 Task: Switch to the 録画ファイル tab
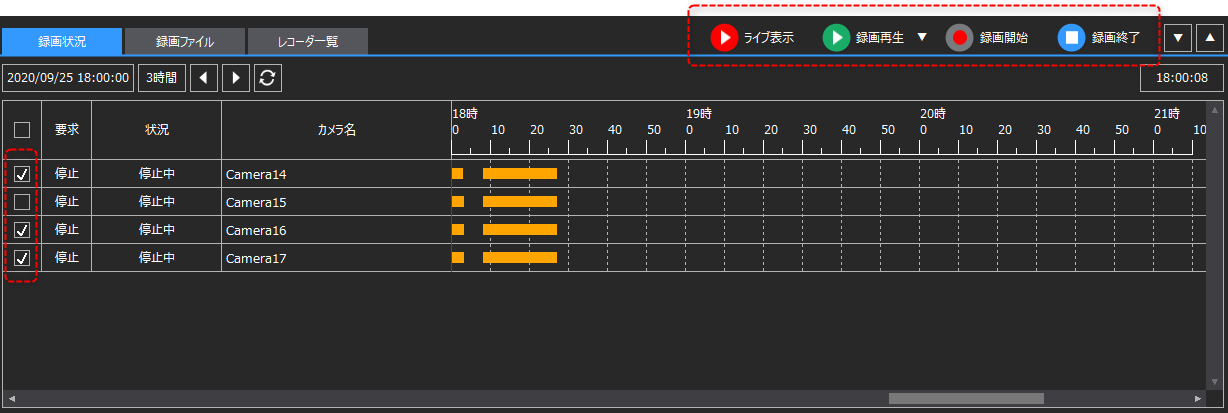click(x=185, y=42)
